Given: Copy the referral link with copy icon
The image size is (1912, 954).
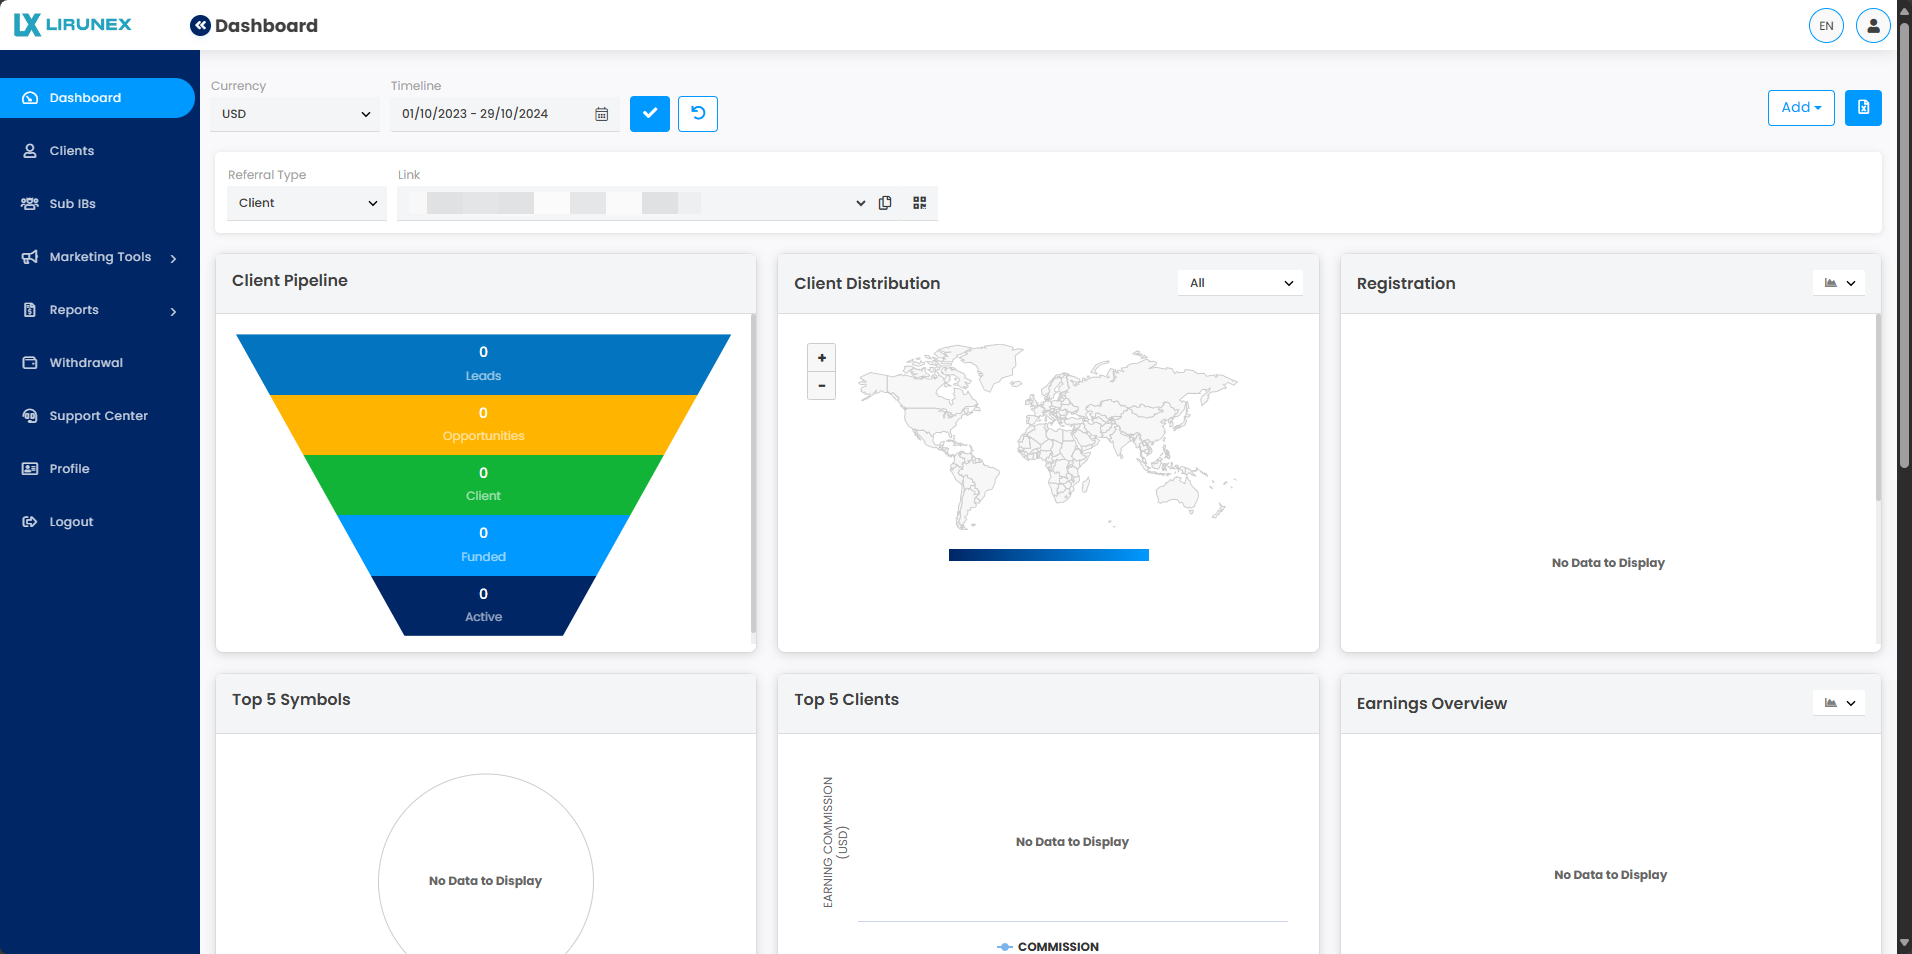Looking at the screenshot, I should tap(885, 203).
